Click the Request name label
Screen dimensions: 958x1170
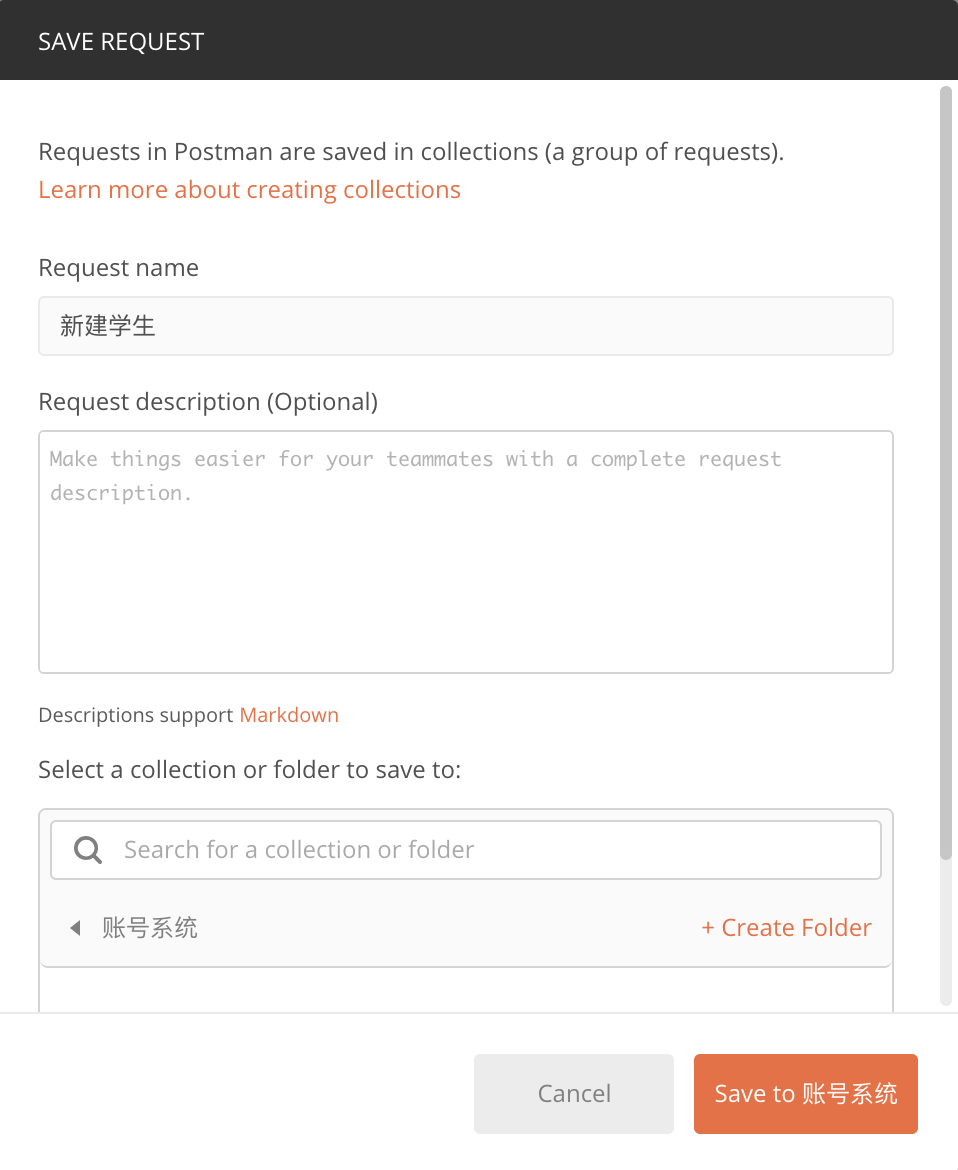(119, 267)
